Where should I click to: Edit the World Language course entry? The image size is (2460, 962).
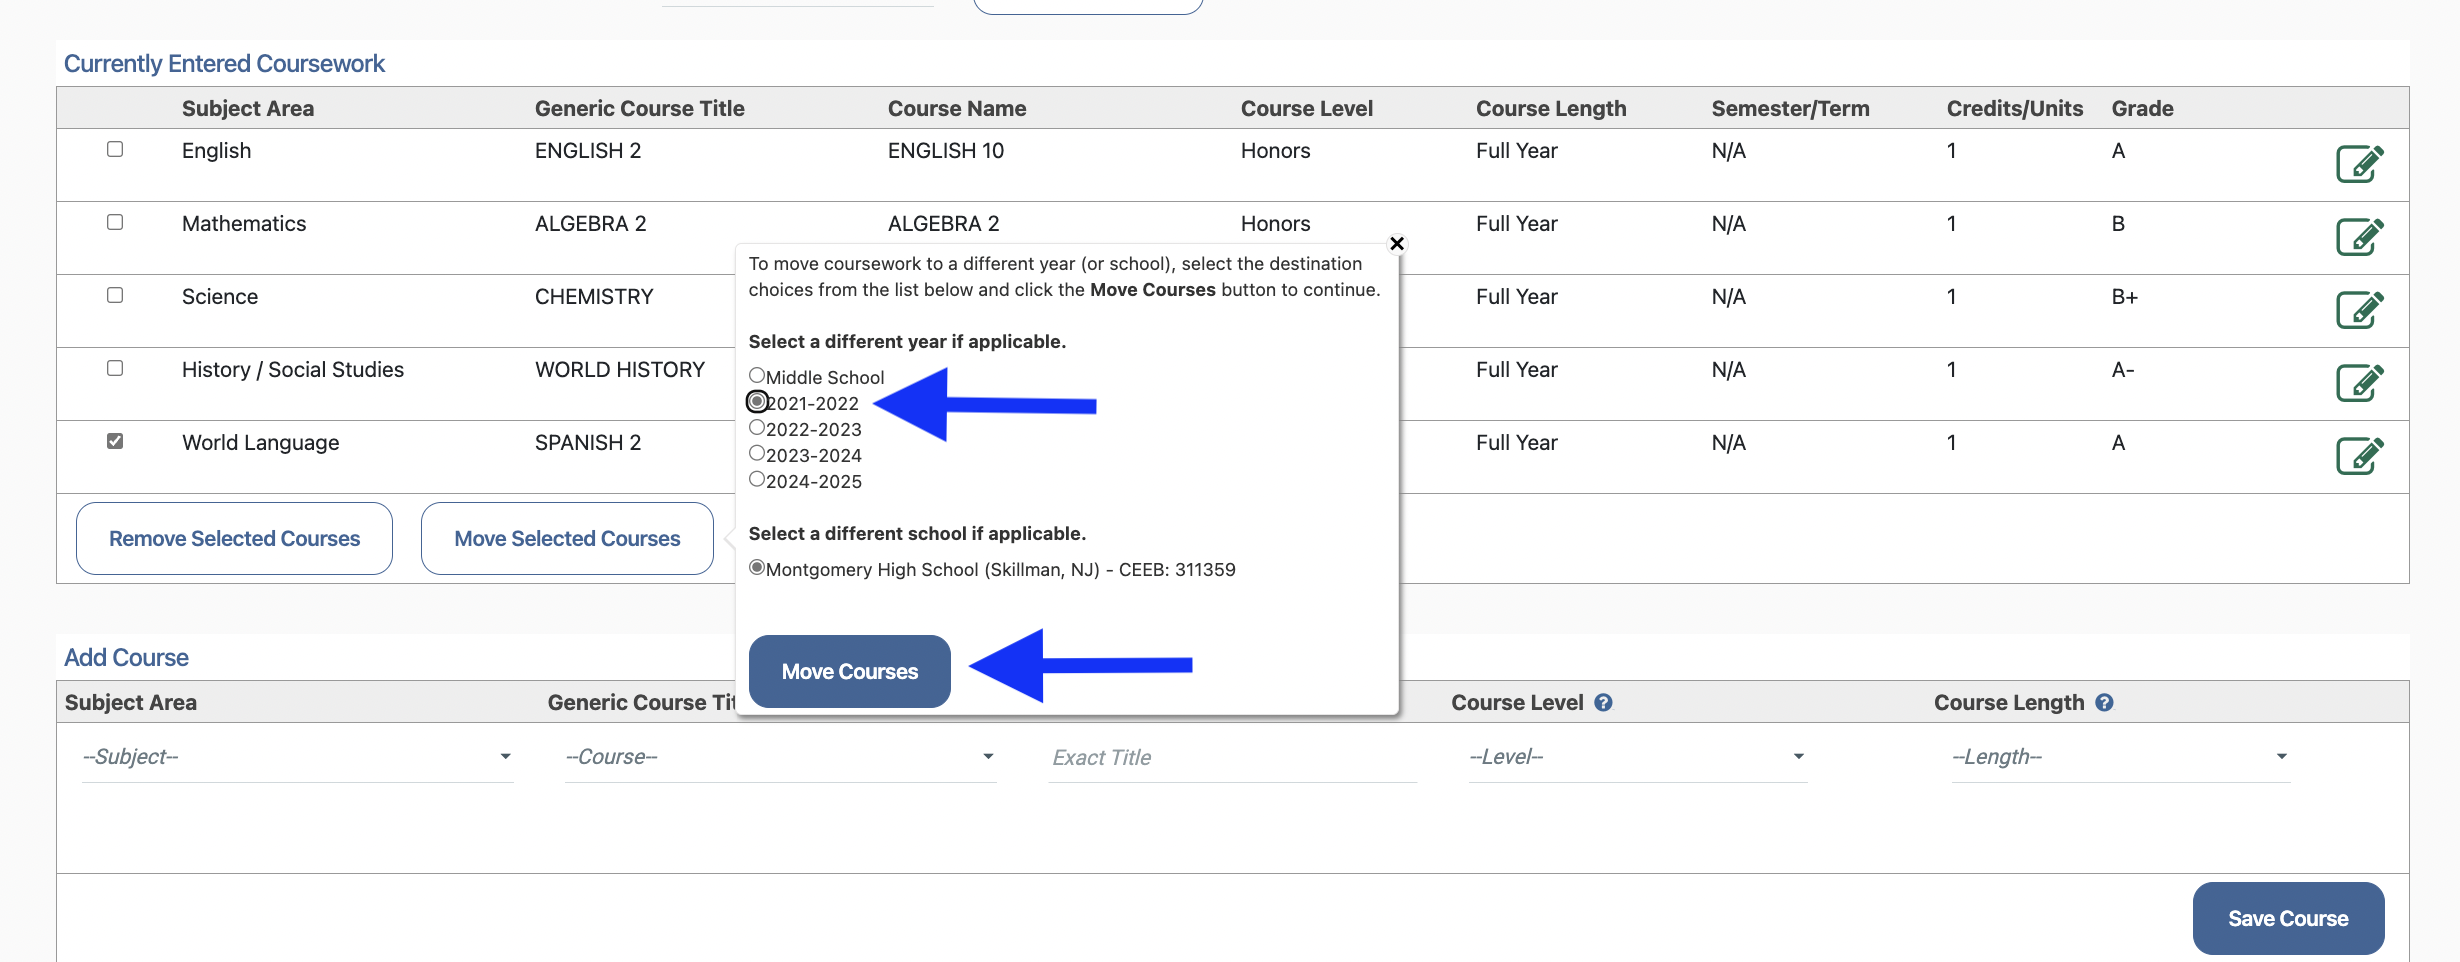coord(2359,456)
